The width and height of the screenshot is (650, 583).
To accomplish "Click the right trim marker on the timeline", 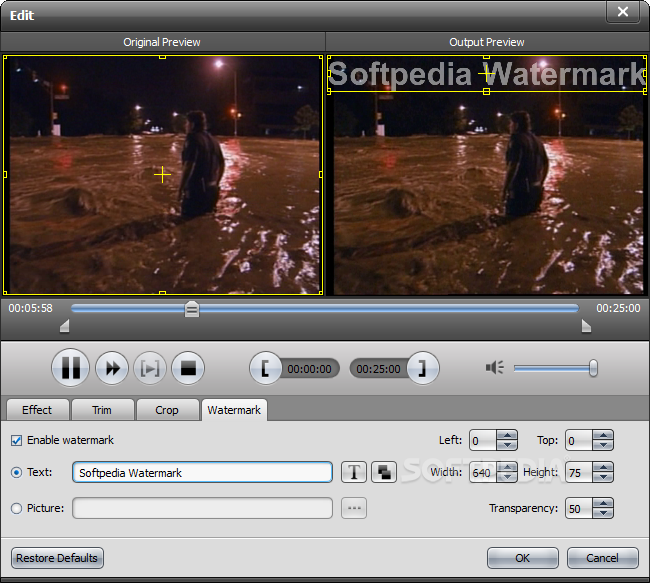I will click(x=586, y=326).
